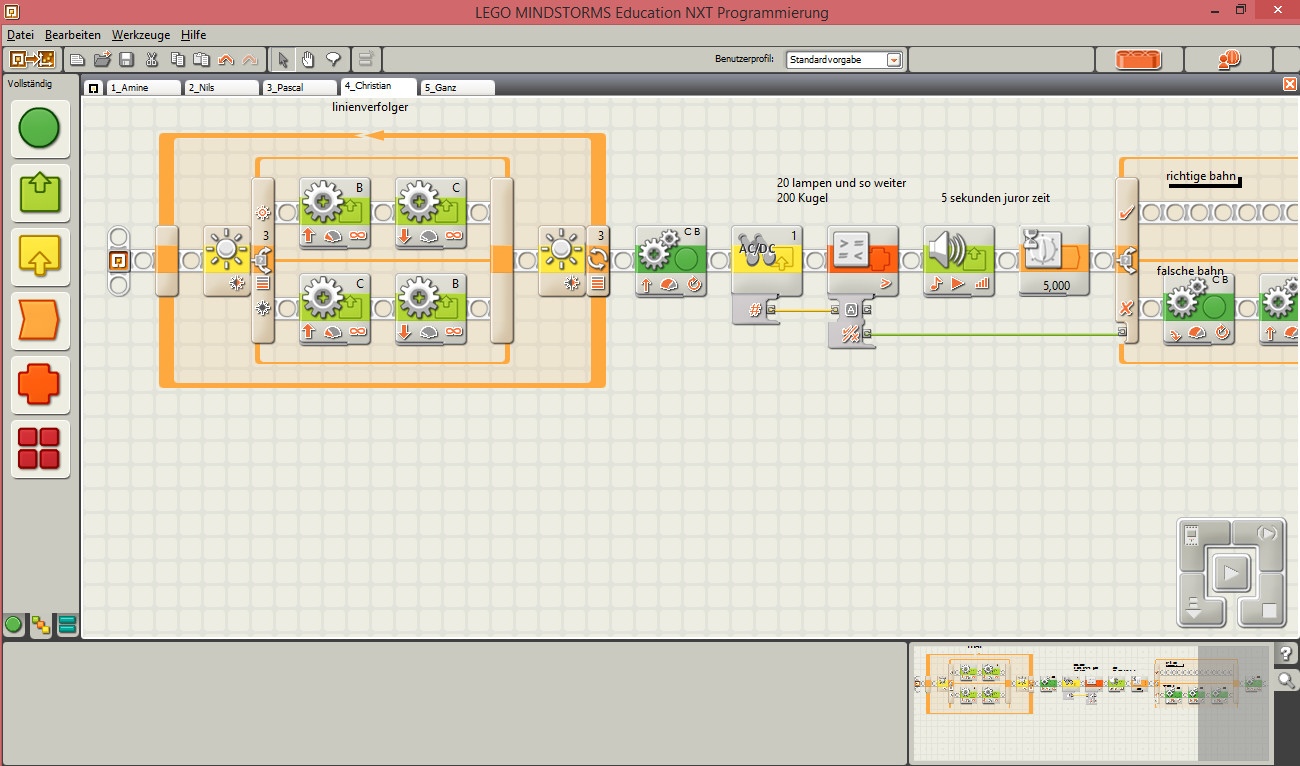Undo the last action with the orange arrow
This screenshot has width=1300, height=766.
(226, 60)
